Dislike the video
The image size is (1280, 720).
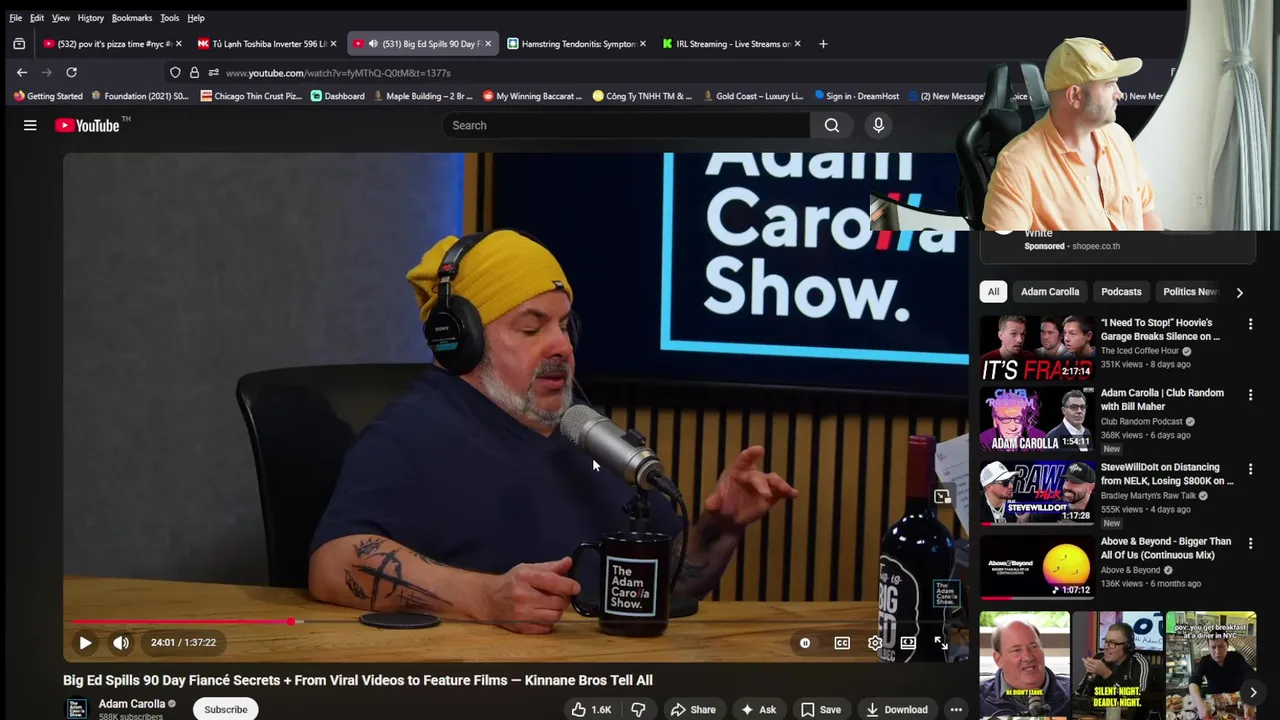tap(638, 710)
